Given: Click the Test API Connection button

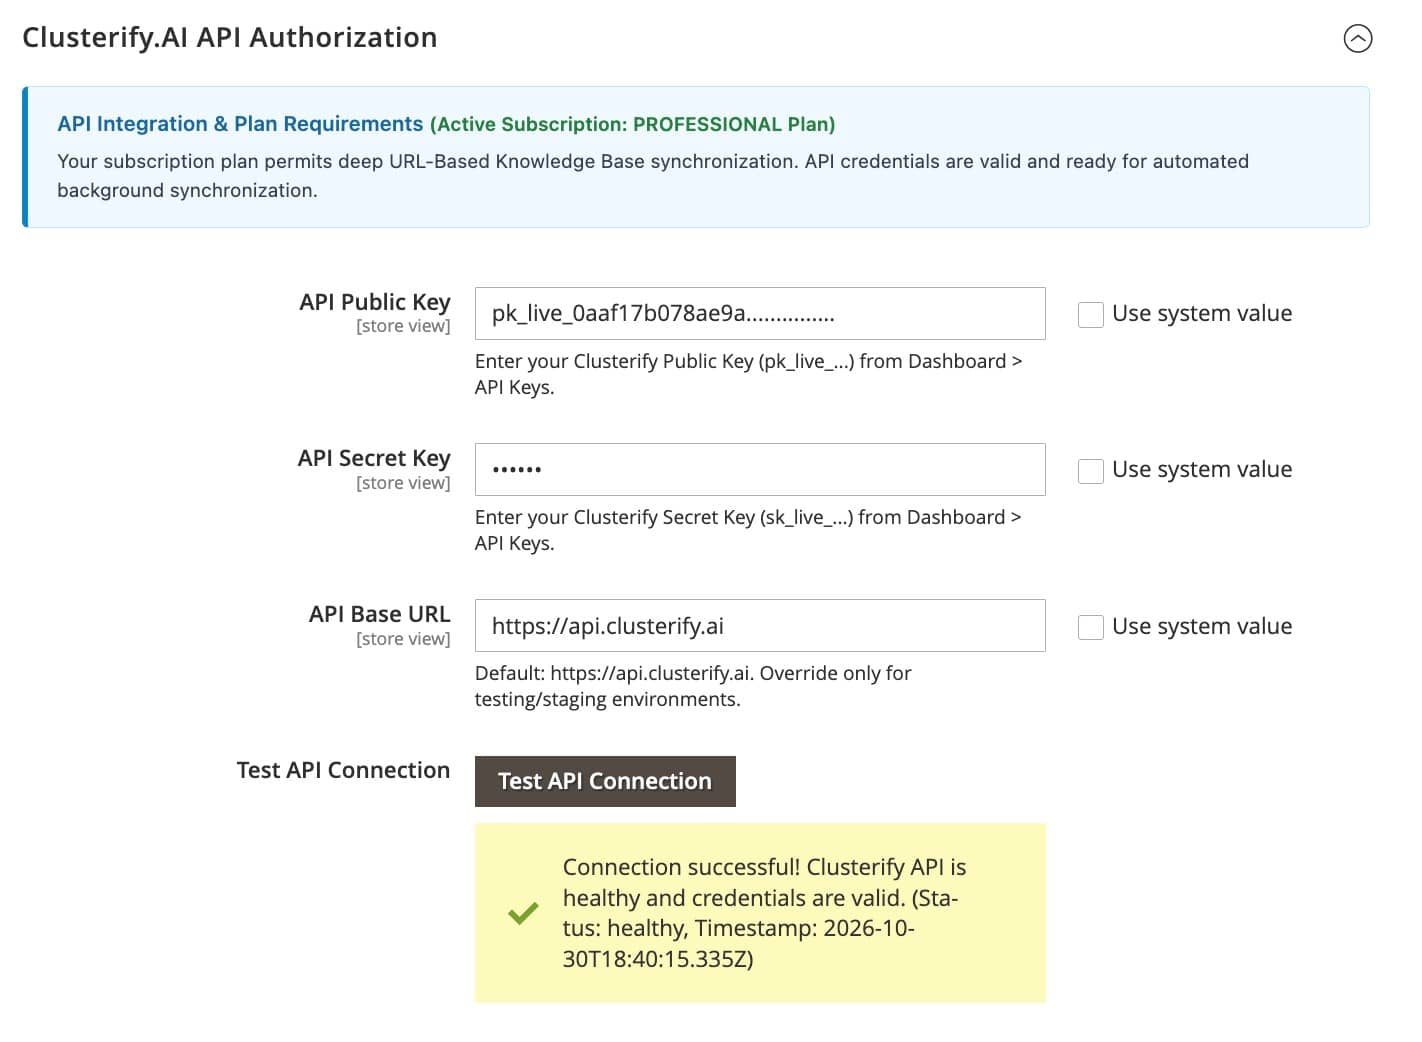Looking at the screenshot, I should 605,781.
